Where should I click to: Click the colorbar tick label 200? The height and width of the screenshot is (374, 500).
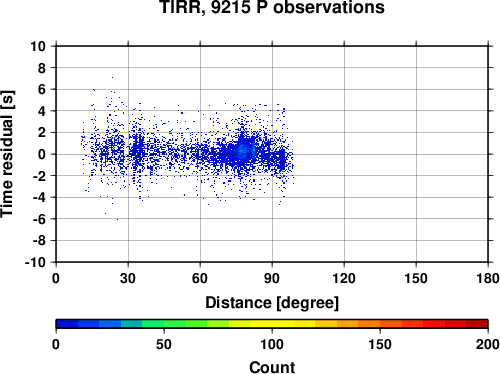[x=488, y=344]
